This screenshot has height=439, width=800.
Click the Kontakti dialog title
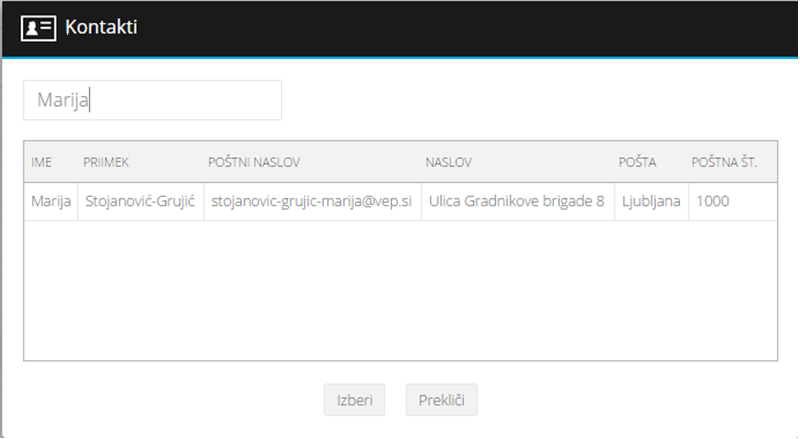tap(101, 27)
